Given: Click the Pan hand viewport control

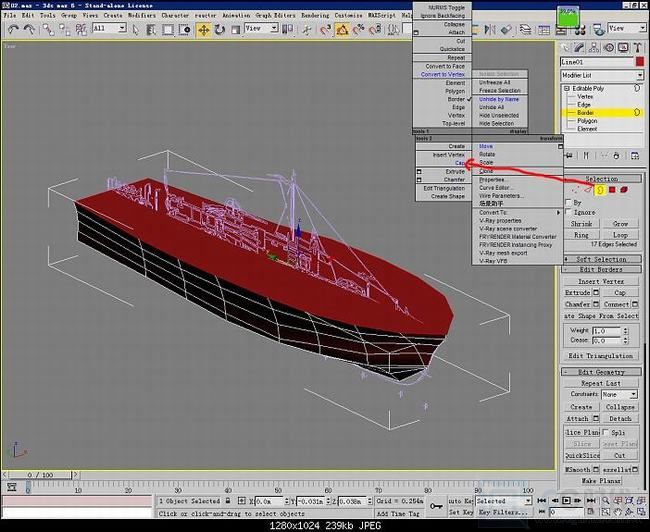Looking at the screenshot, I should (x=618, y=512).
